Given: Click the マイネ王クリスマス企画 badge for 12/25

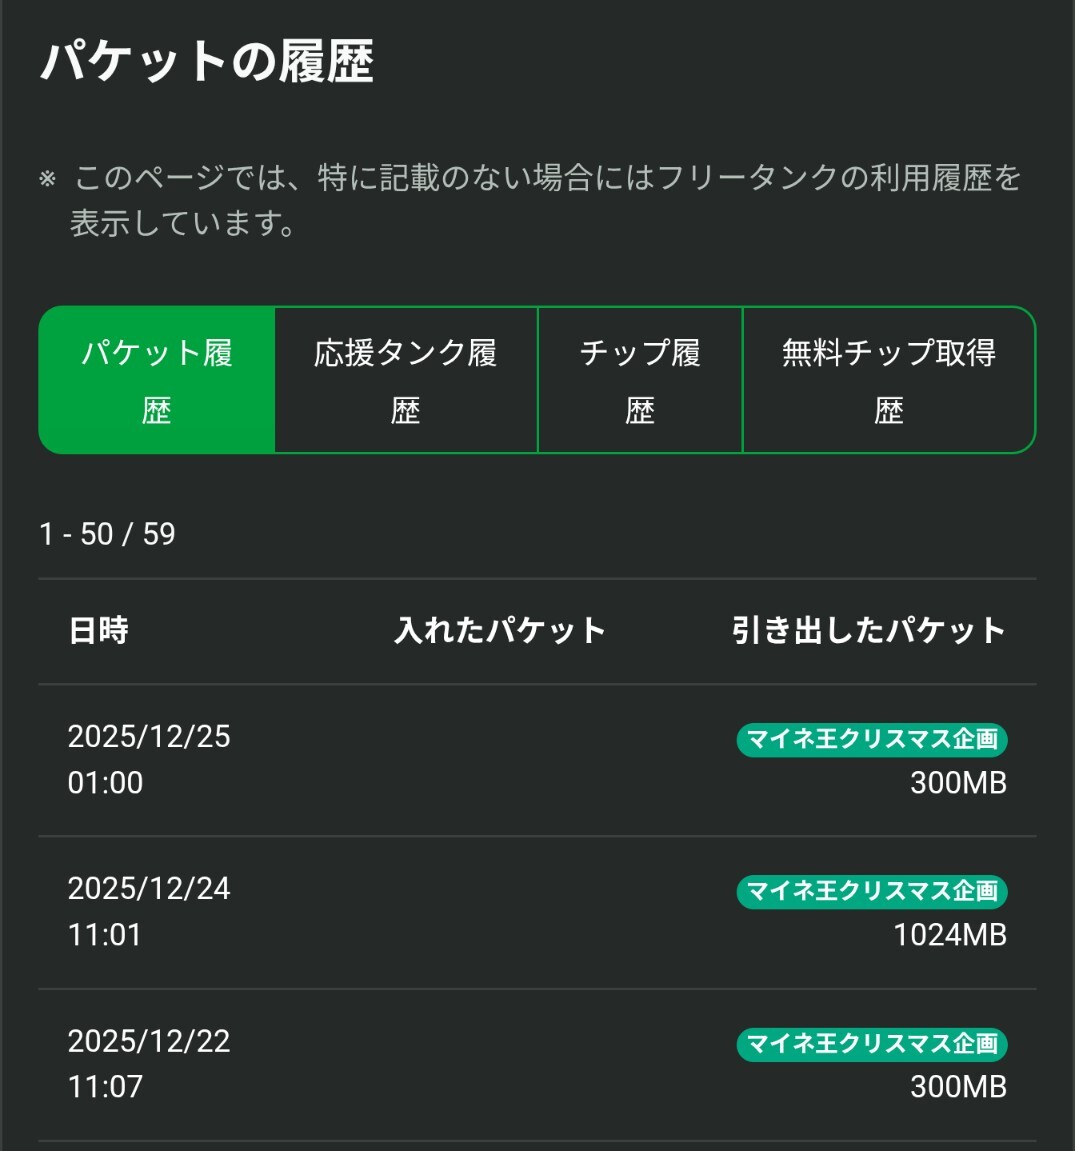Looking at the screenshot, I should pyautogui.click(x=872, y=739).
